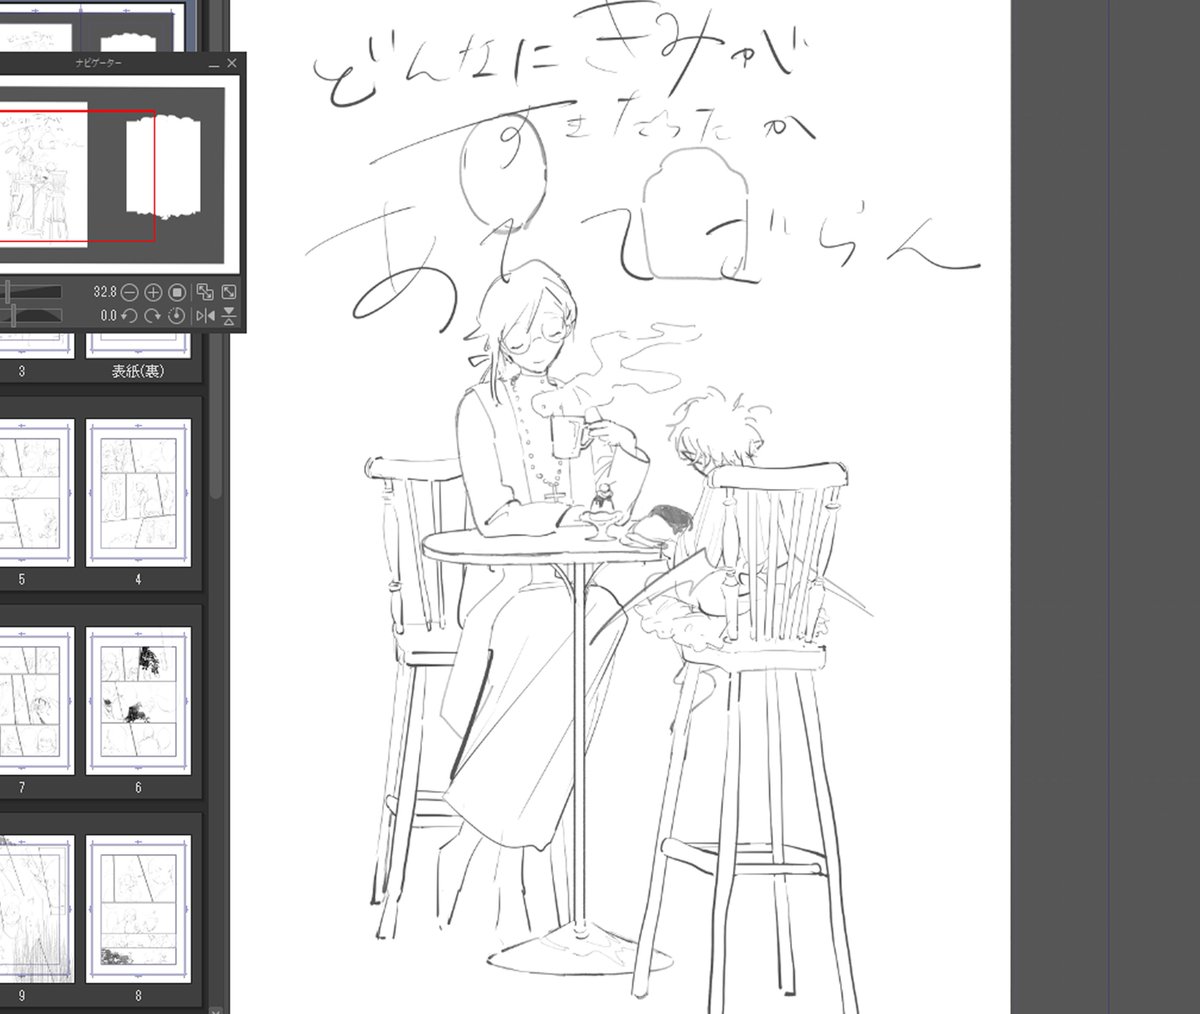Image resolution: width=1200 pixels, height=1014 pixels.
Task: Click the page number 7 label
Action: pyautogui.click(x=22, y=787)
